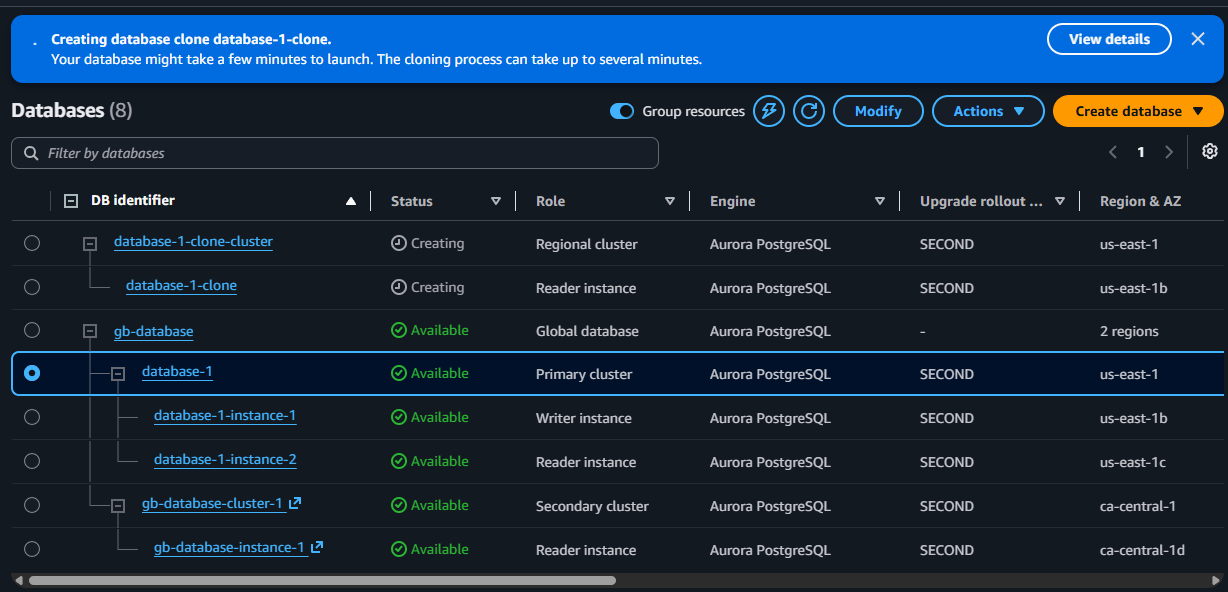
Task: Click Available check icon for database-1
Action: pyautogui.click(x=398, y=373)
